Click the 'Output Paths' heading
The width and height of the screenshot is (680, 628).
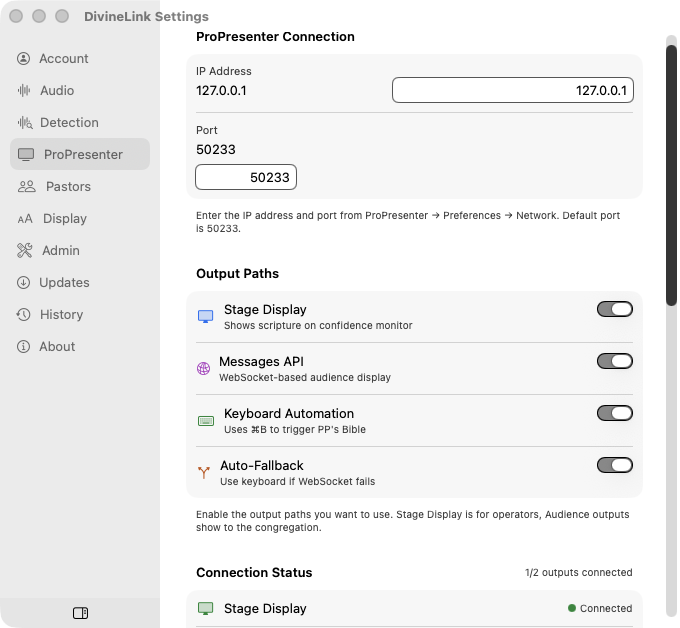238,274
